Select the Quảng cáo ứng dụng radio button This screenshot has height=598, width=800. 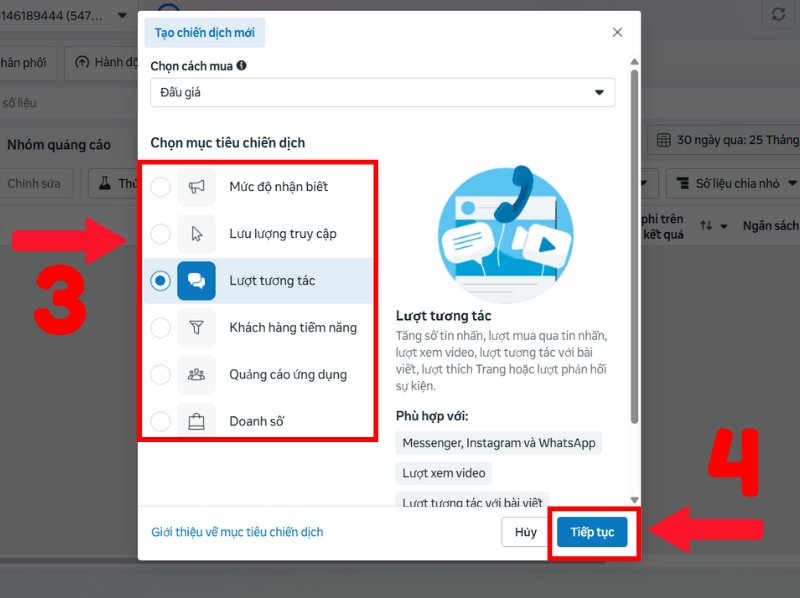(160, 375)
